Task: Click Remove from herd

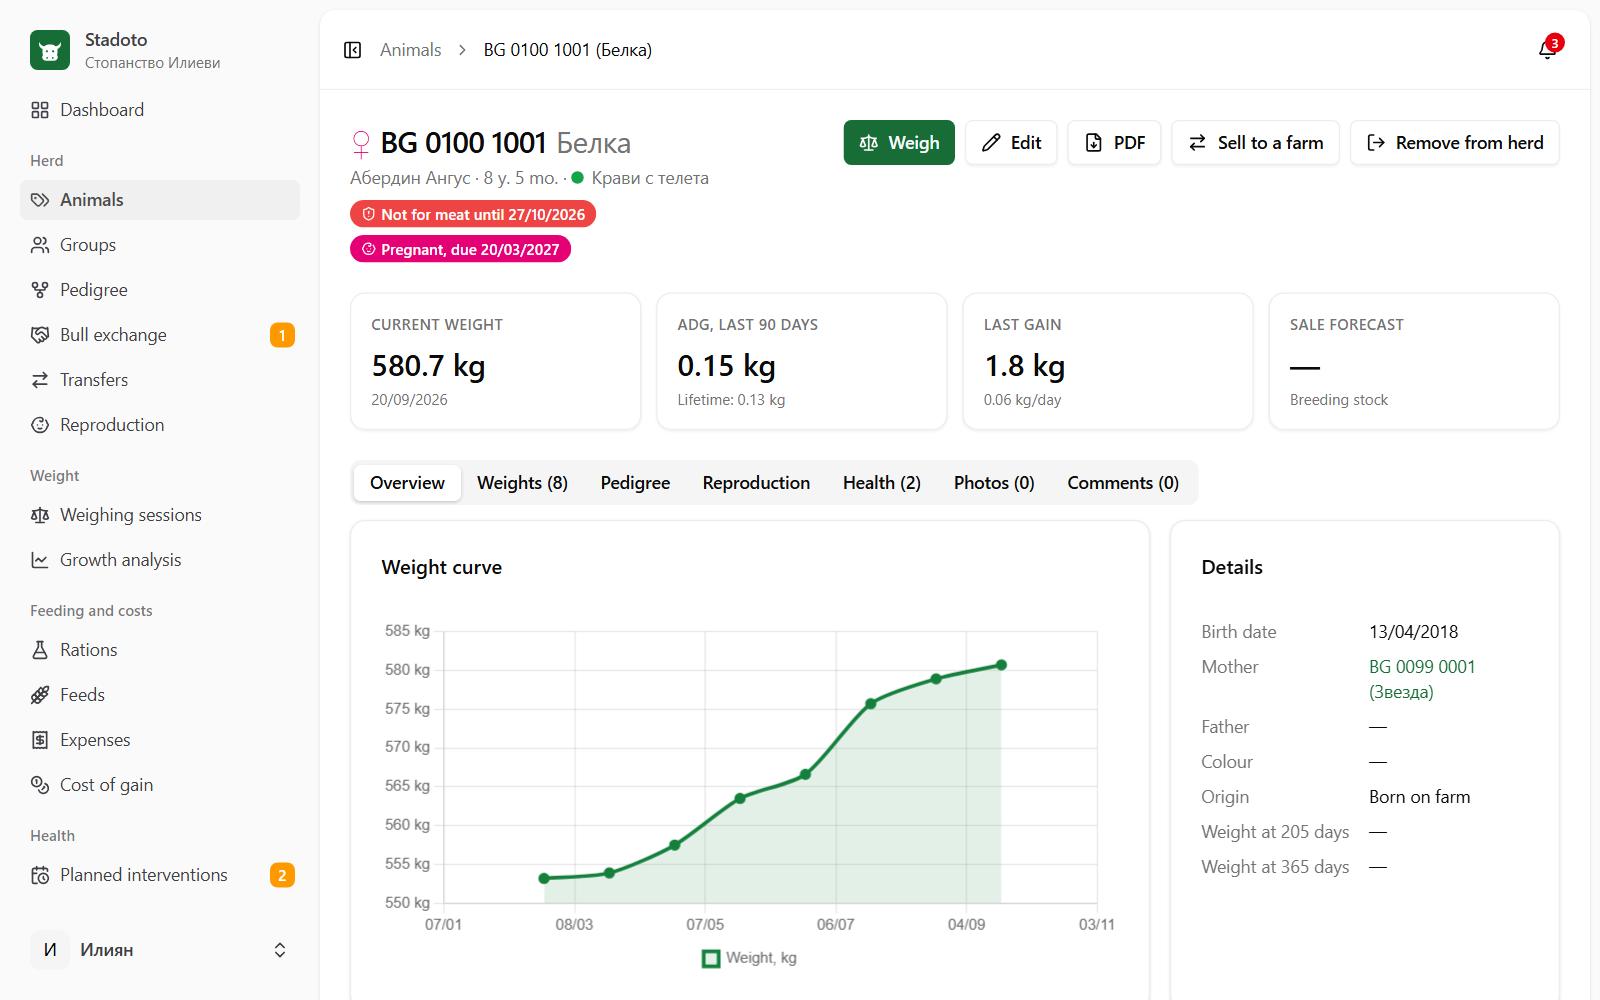Action: (x=1455, y=143)
